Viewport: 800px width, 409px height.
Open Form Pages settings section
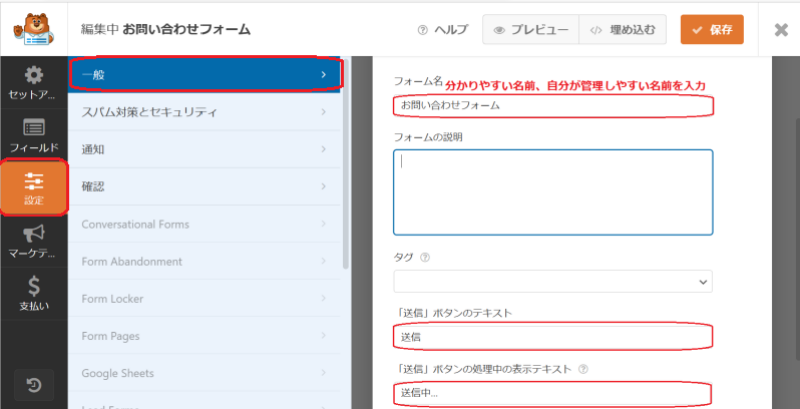(204, 336)
